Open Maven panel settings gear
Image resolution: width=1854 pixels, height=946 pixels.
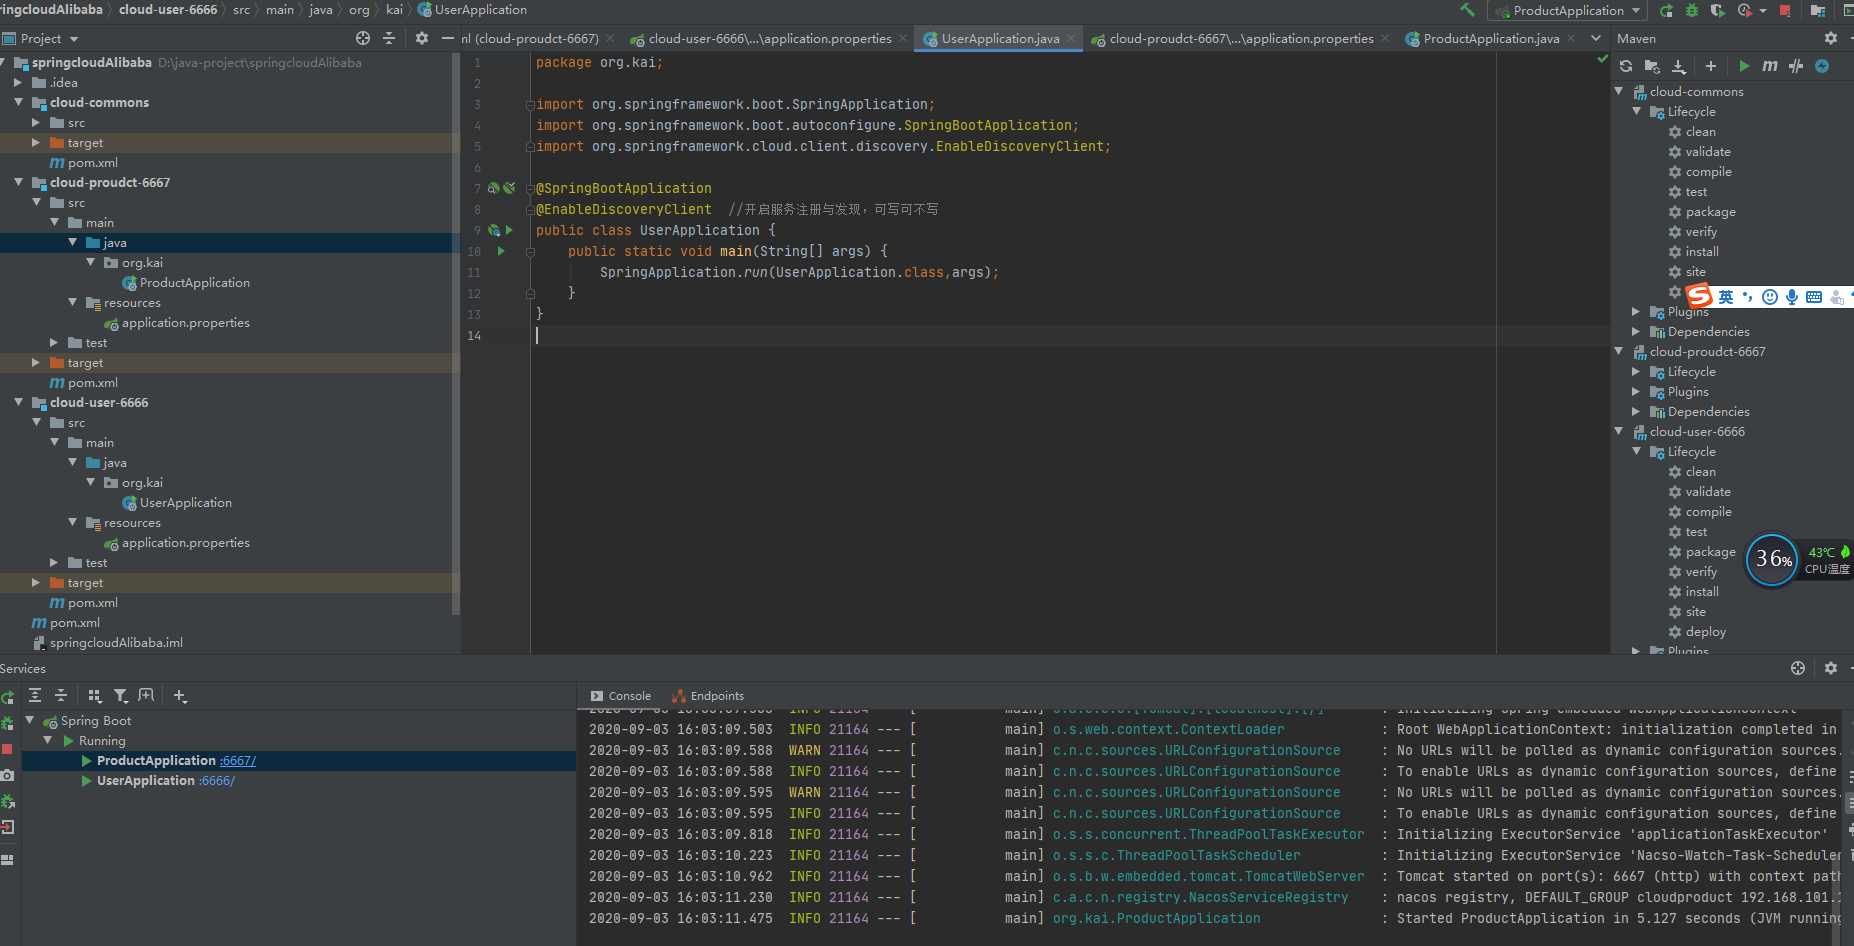coord(1831,38)
